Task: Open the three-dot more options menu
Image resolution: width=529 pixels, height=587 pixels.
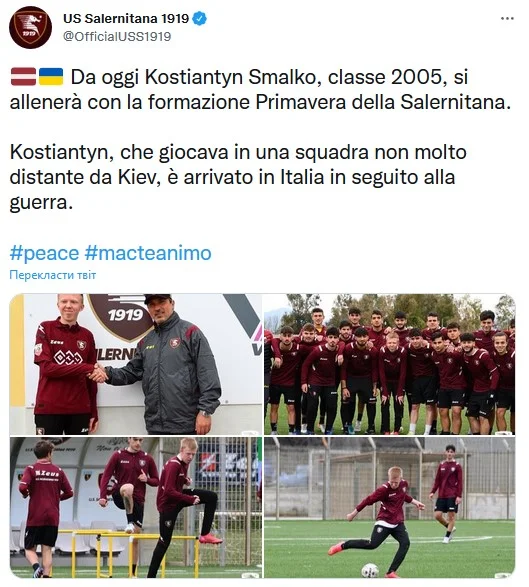Action: pos(507,18)
